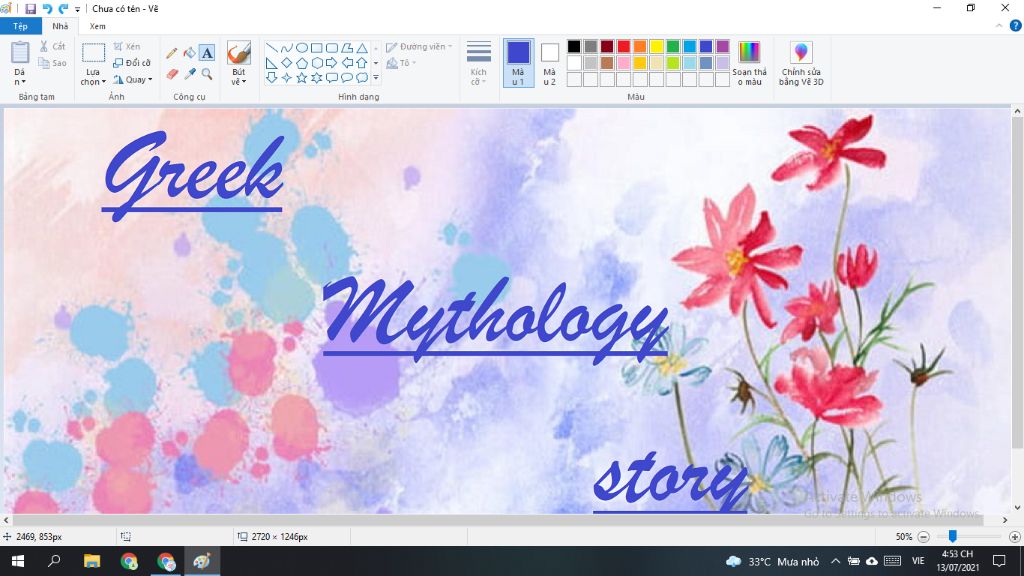
Task: Click the Dán clipboard paste icon
Action: 20,54
